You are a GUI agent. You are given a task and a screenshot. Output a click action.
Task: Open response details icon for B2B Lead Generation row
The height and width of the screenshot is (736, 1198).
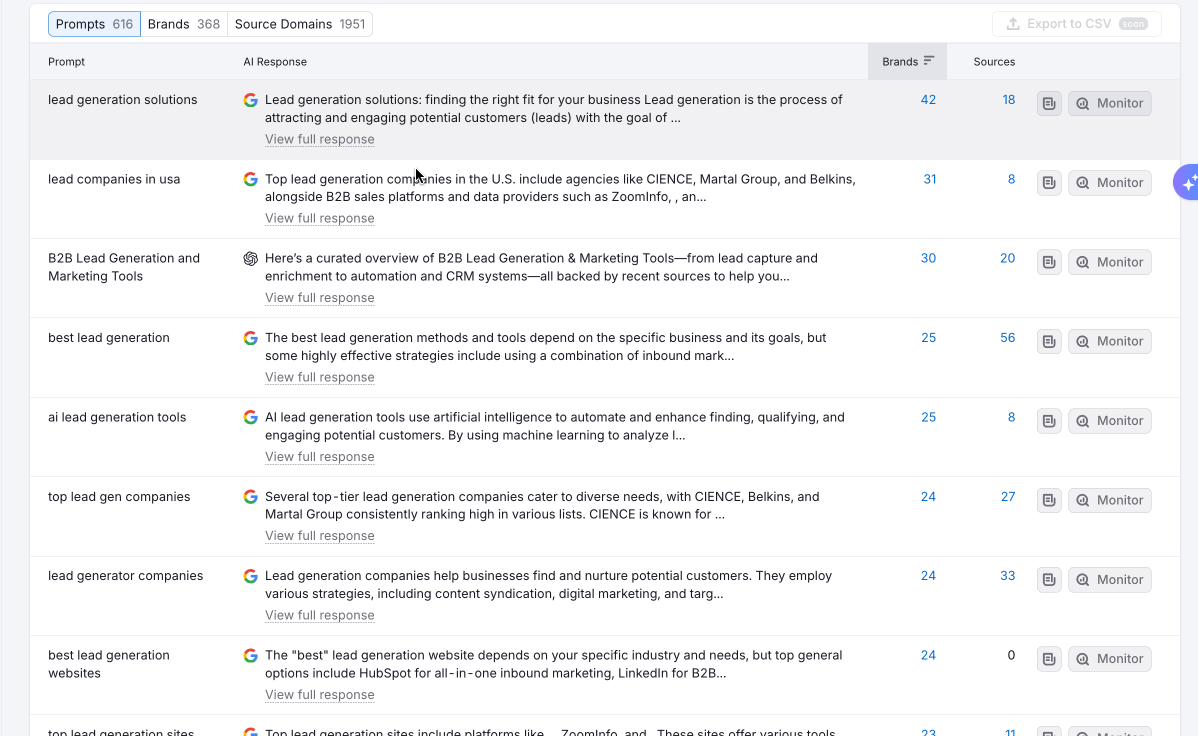[x=1049, y=262]
